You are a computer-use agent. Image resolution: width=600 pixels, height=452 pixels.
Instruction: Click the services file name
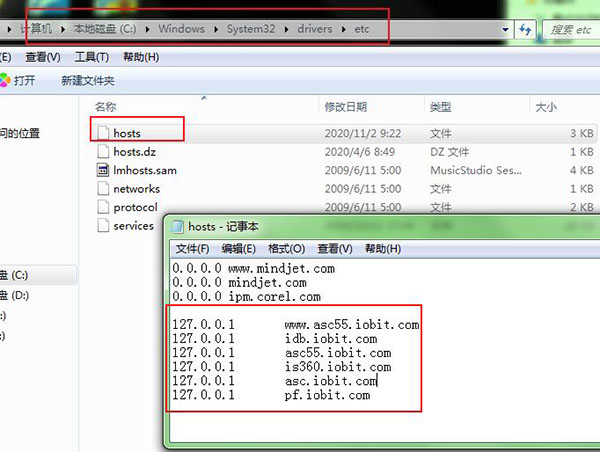(134, 226)
